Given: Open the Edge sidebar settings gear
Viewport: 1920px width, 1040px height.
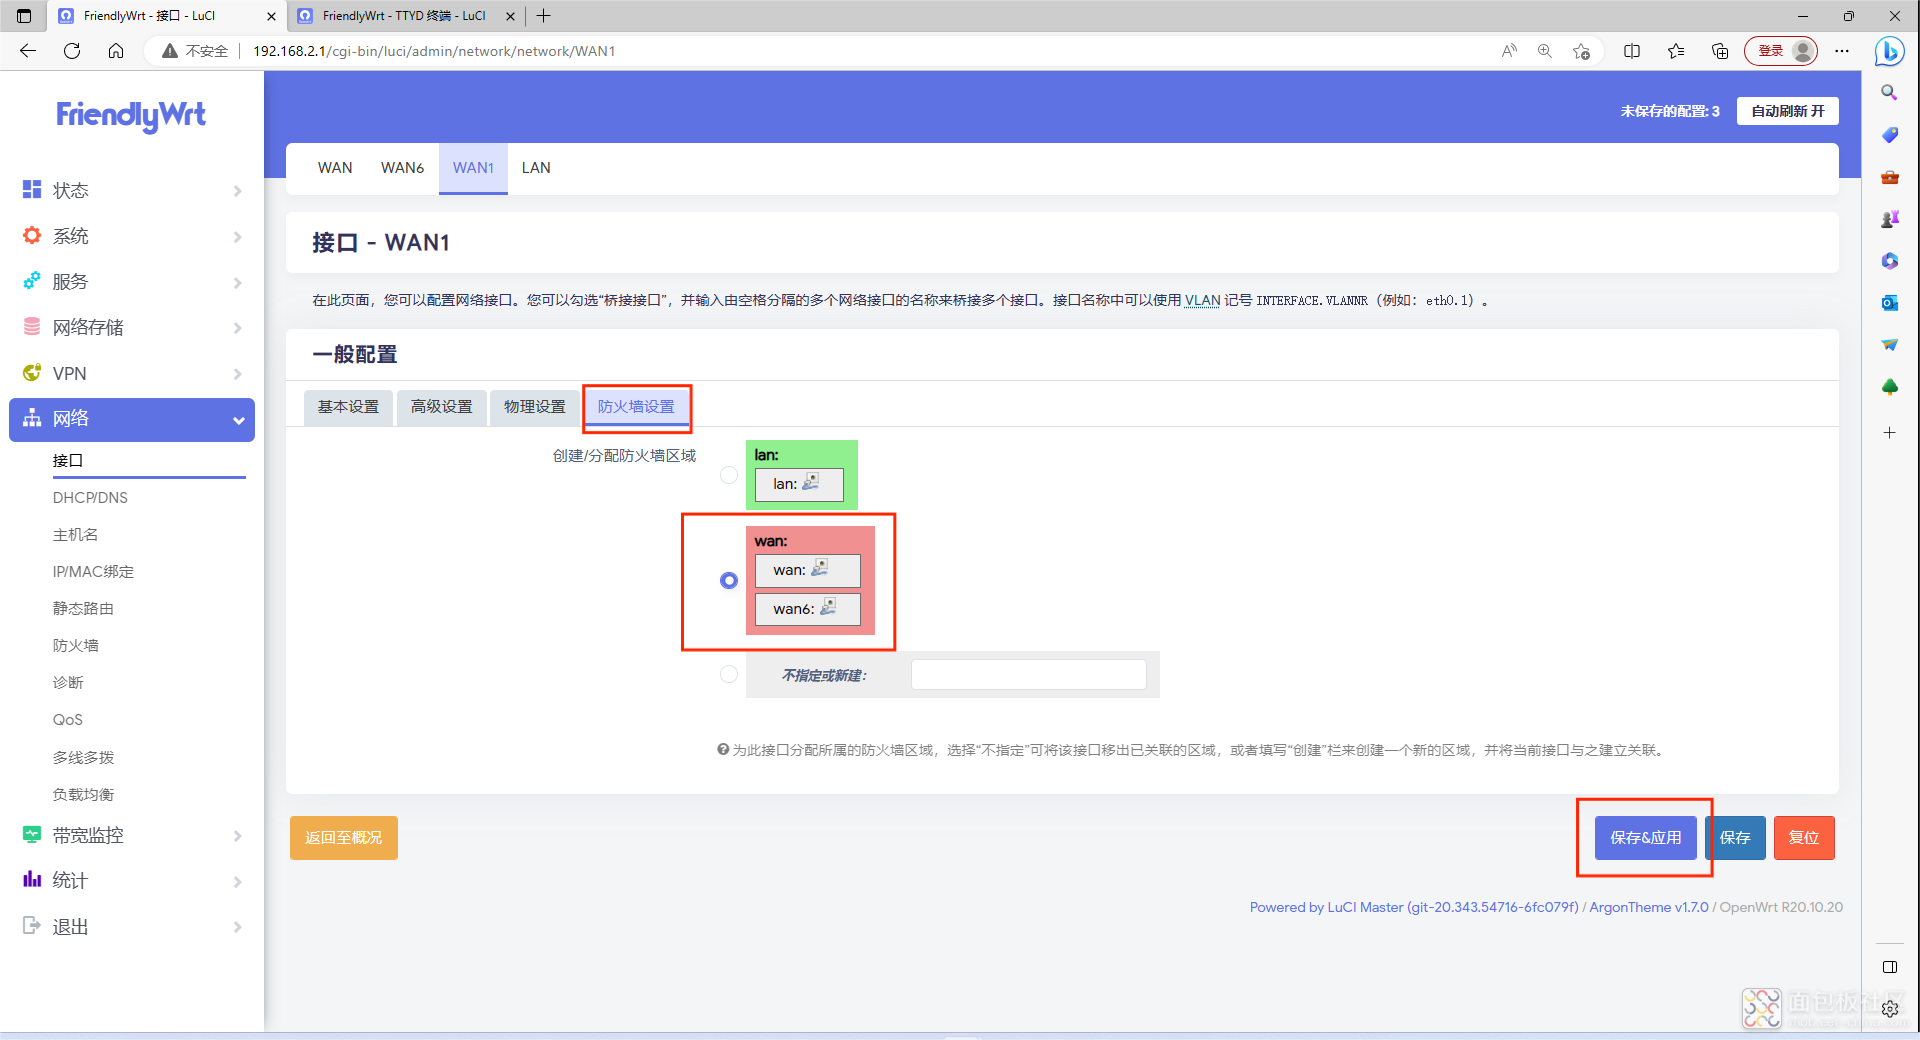Looking at the screenshot, I should [1889, 1009].
